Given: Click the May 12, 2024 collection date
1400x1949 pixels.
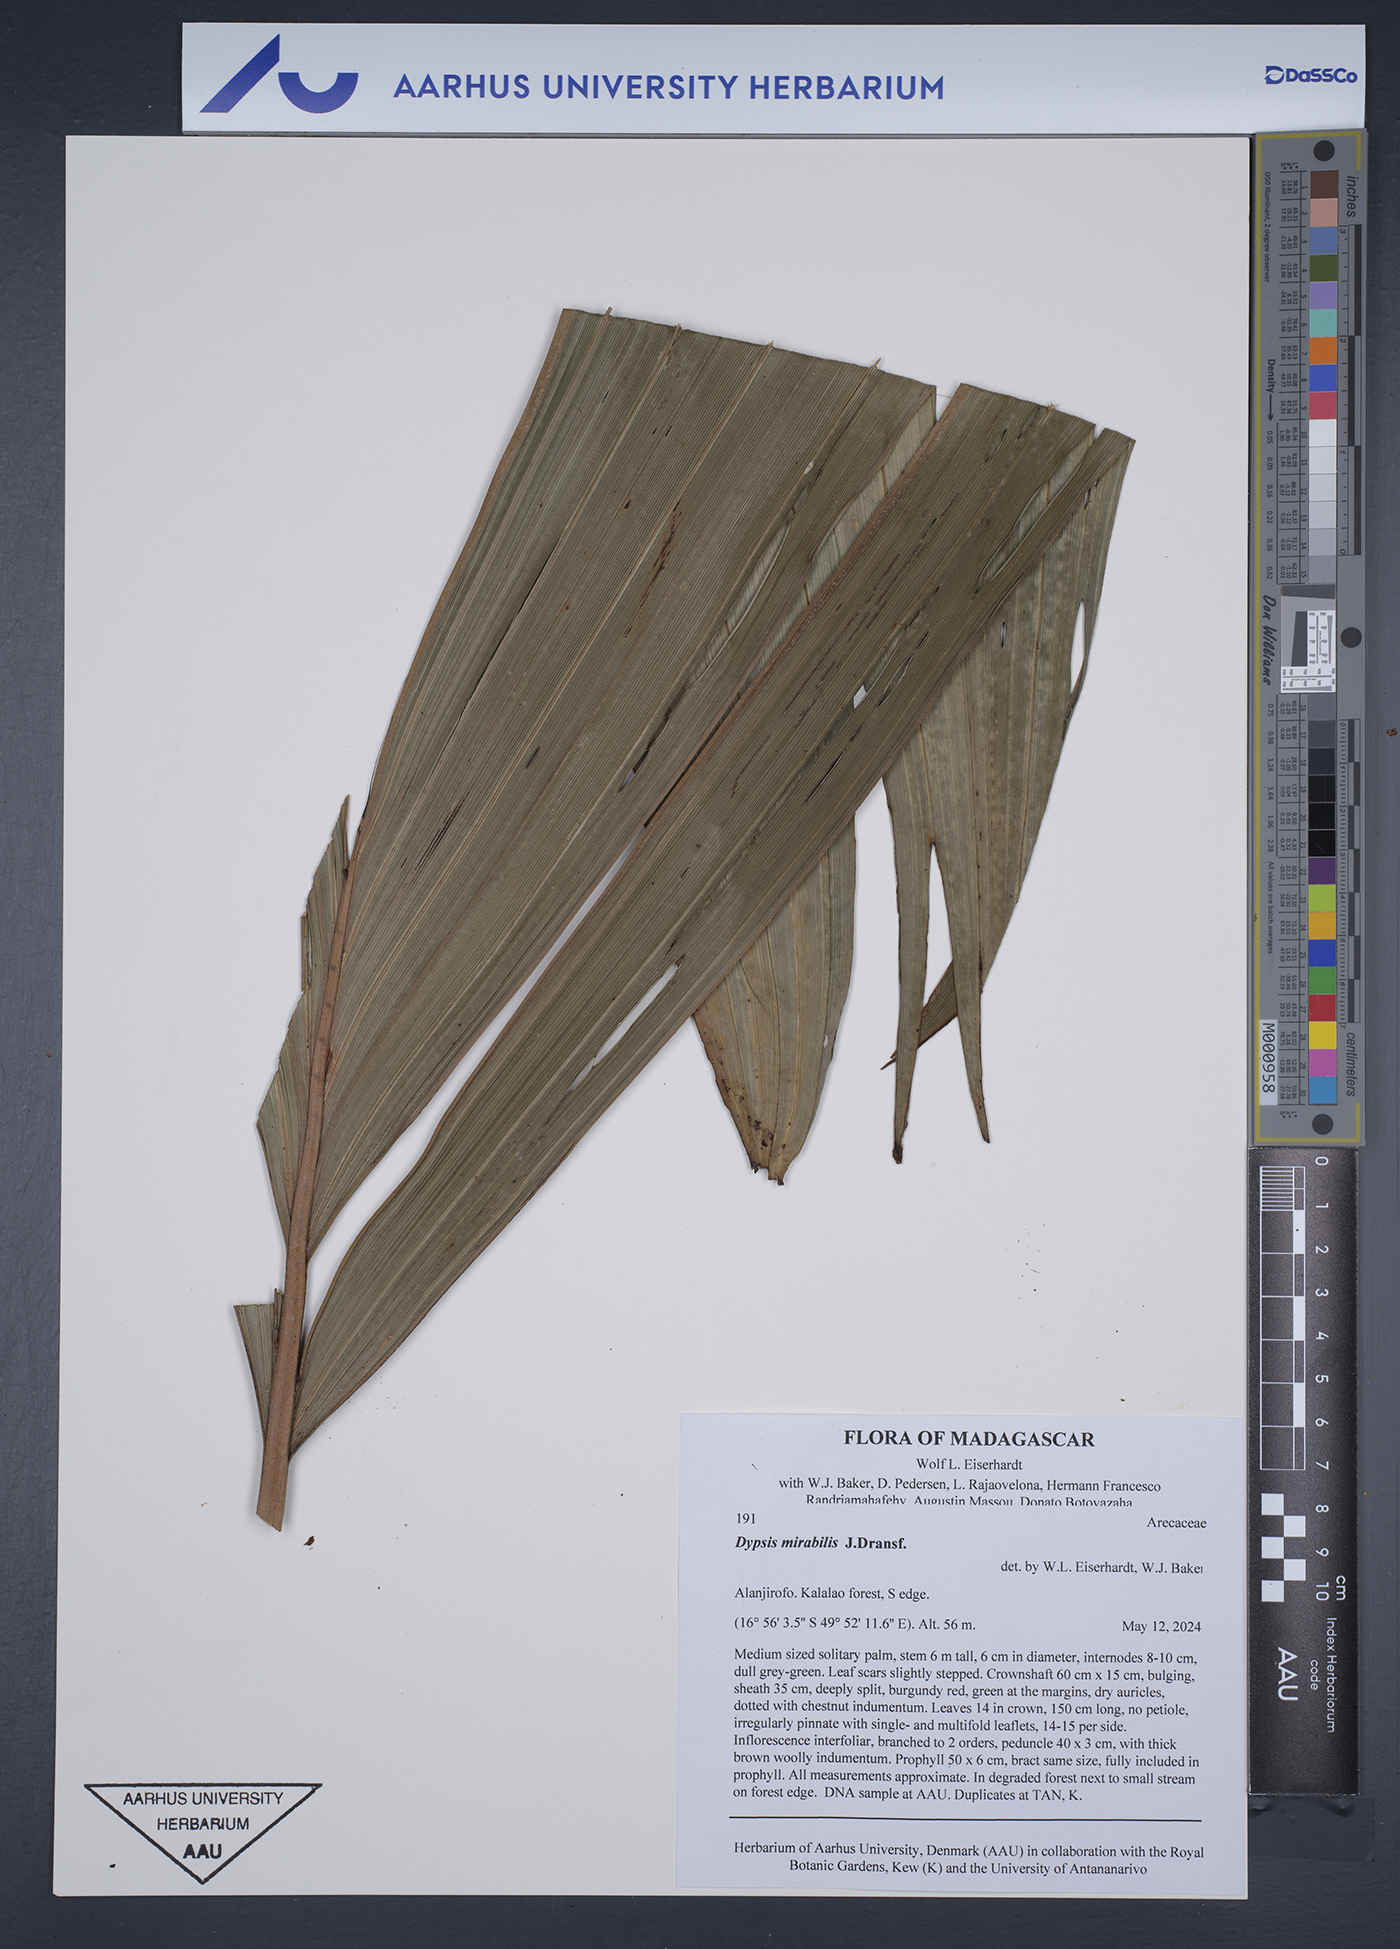Looking at the screenshot, I should tap(1161, 1626).
